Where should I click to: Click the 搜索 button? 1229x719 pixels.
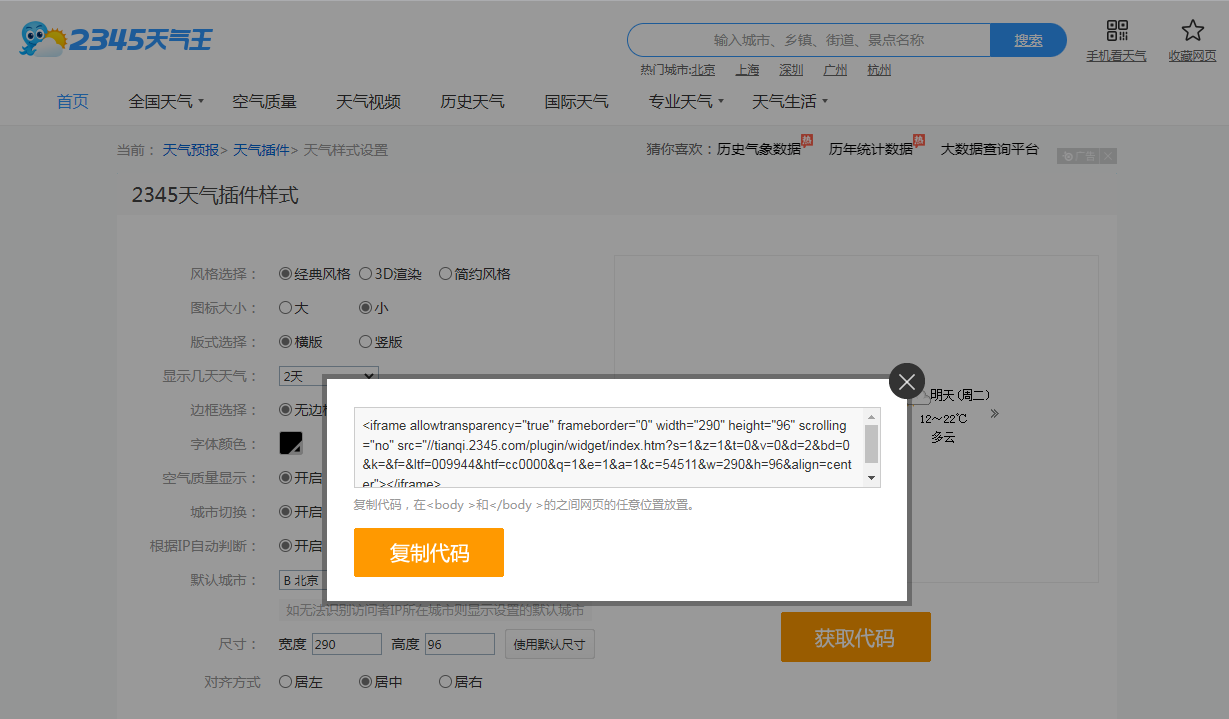(x=1028, y=40)
